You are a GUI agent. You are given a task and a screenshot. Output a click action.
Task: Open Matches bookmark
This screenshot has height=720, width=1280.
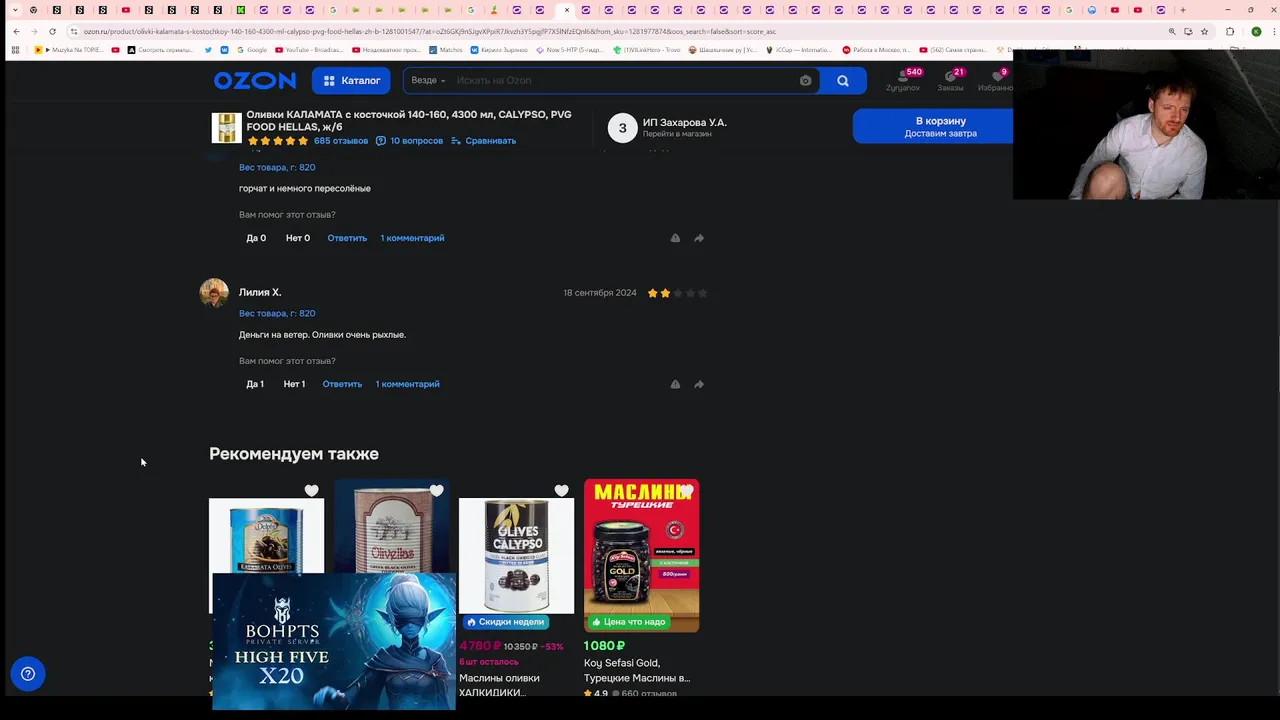pos(447,49)
